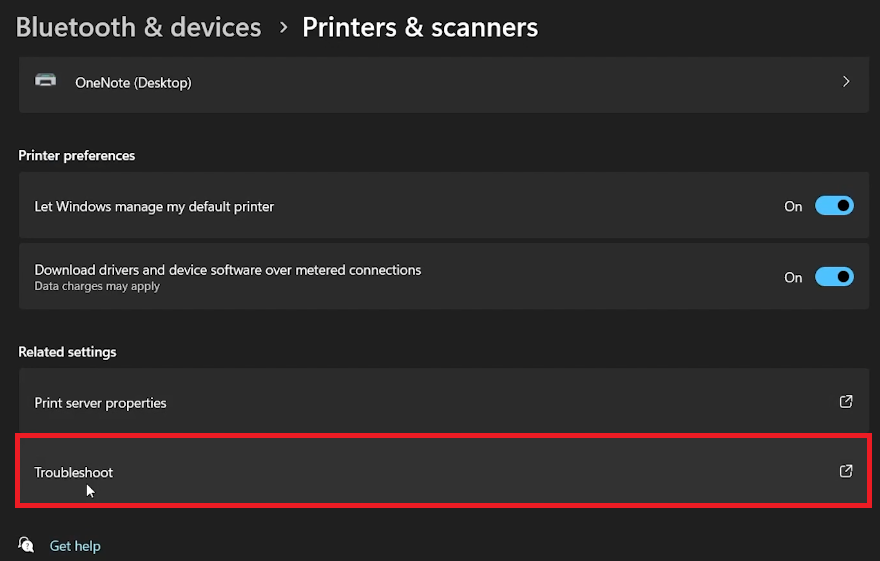Disable Let Windows manage my default printer
The height and width of the screenshot is (561, 880).
coord(834,206)
